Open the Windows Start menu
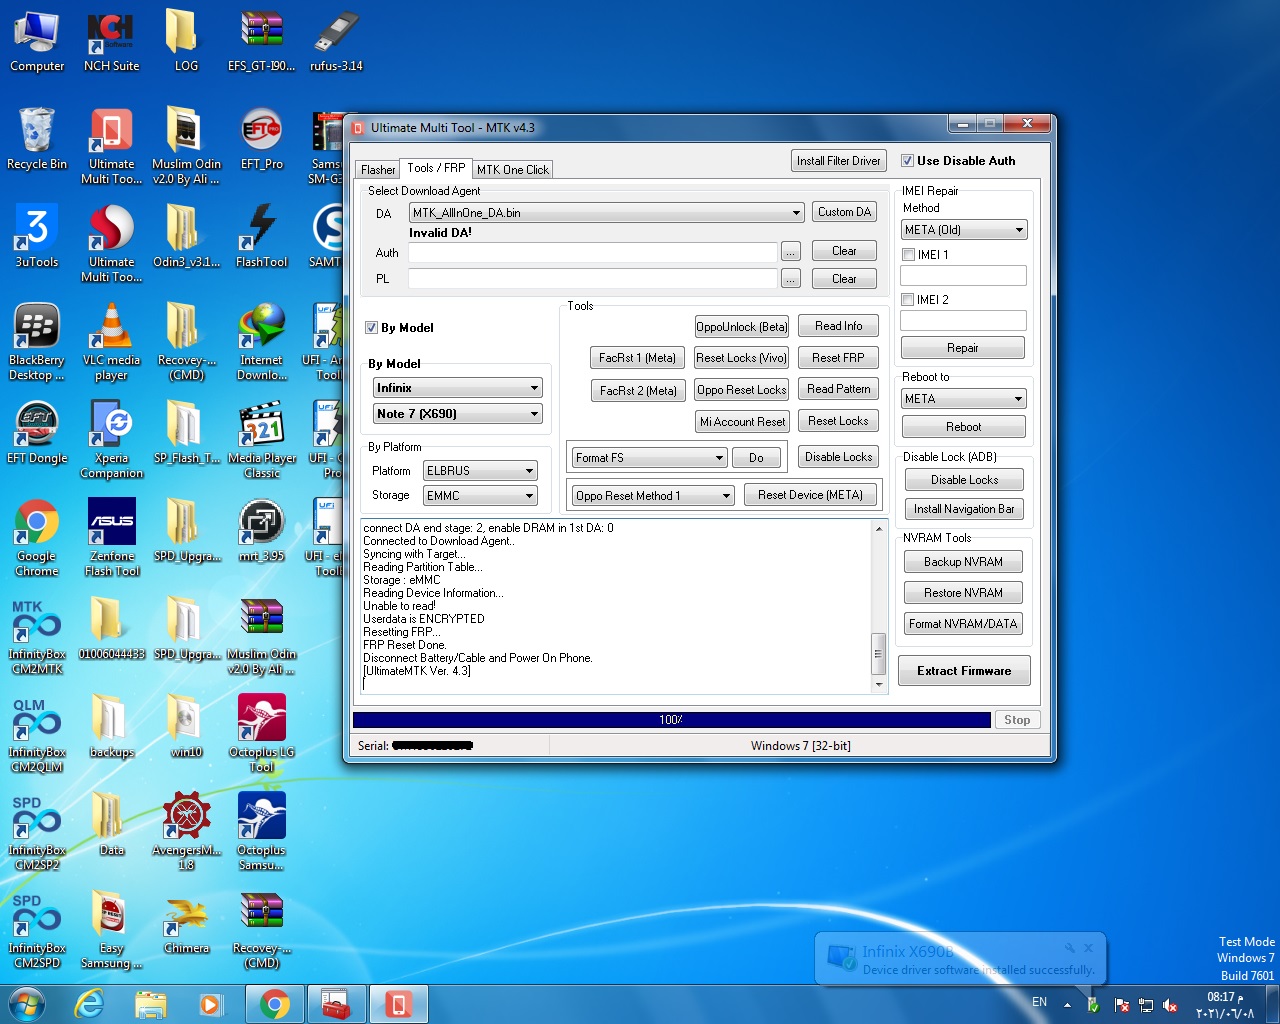 27,1004
